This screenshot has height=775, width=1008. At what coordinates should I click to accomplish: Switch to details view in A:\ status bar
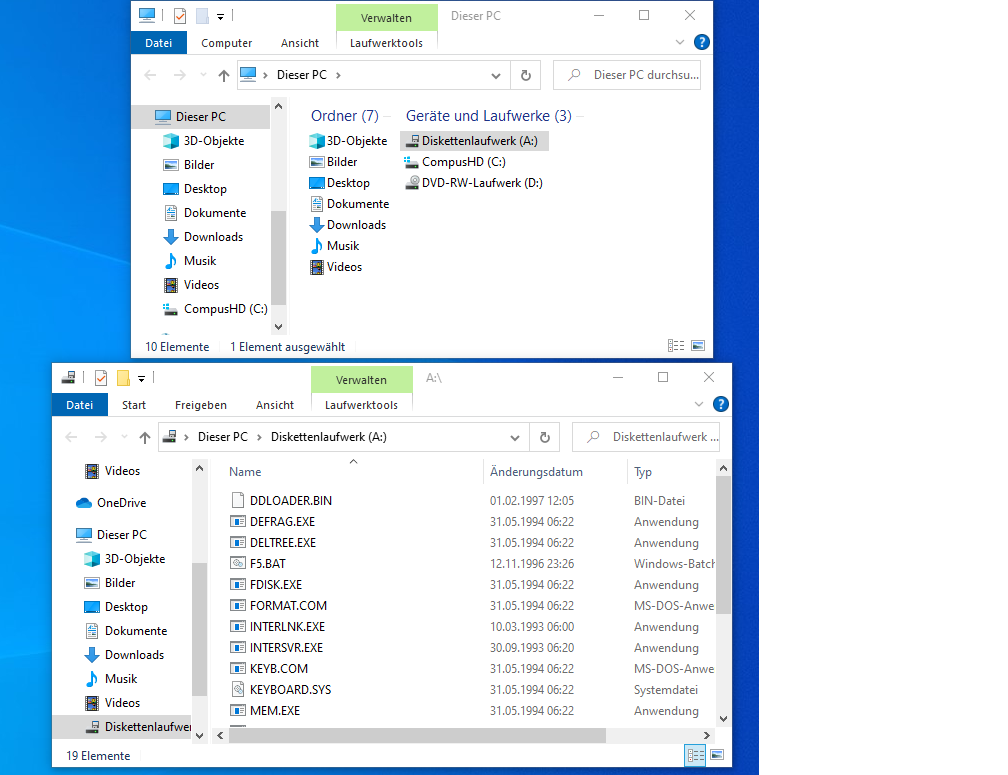click(696, 755)
